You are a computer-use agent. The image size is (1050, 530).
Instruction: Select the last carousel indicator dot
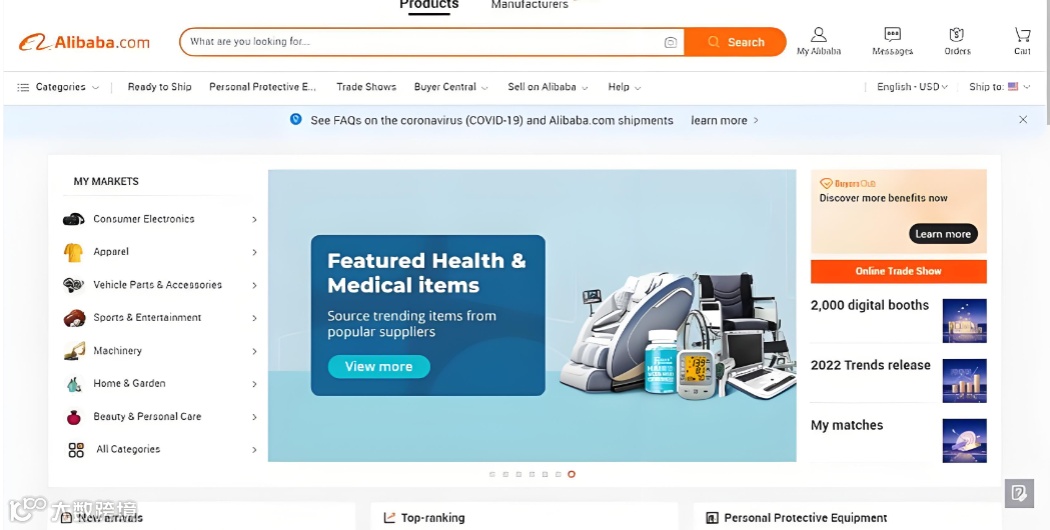point(571,474)
